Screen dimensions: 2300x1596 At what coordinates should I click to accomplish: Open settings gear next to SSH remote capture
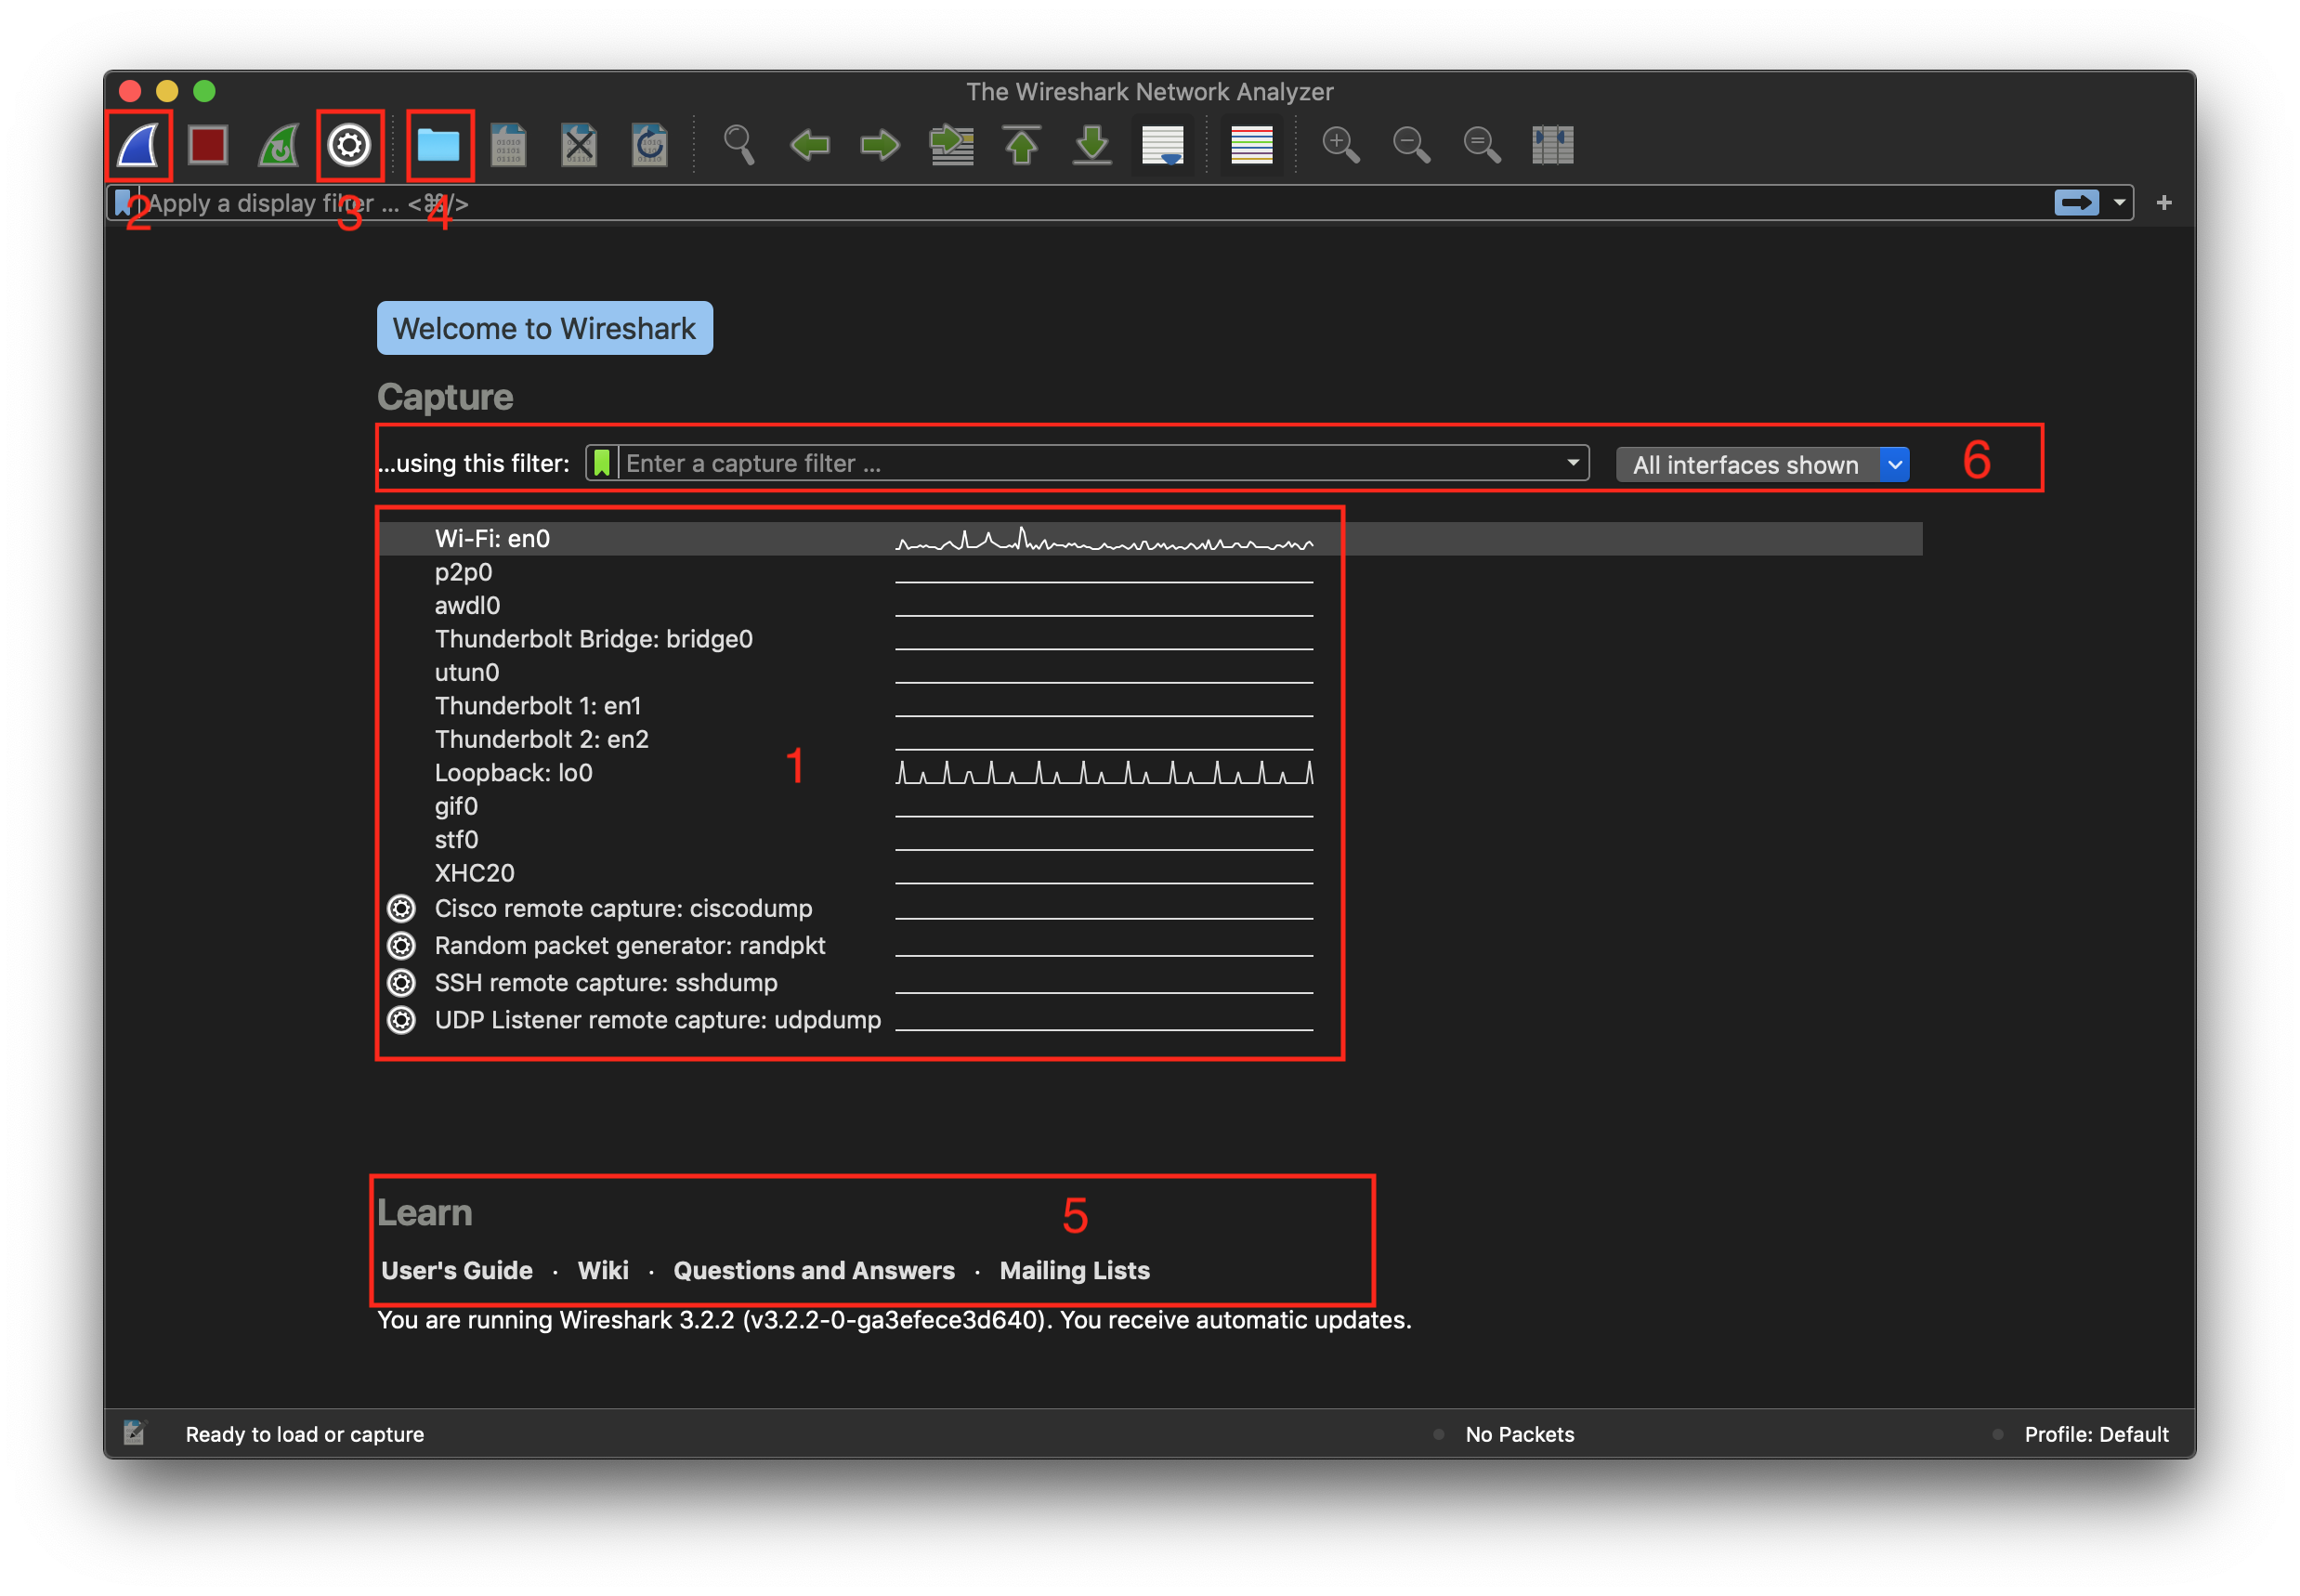click(401, 982)
